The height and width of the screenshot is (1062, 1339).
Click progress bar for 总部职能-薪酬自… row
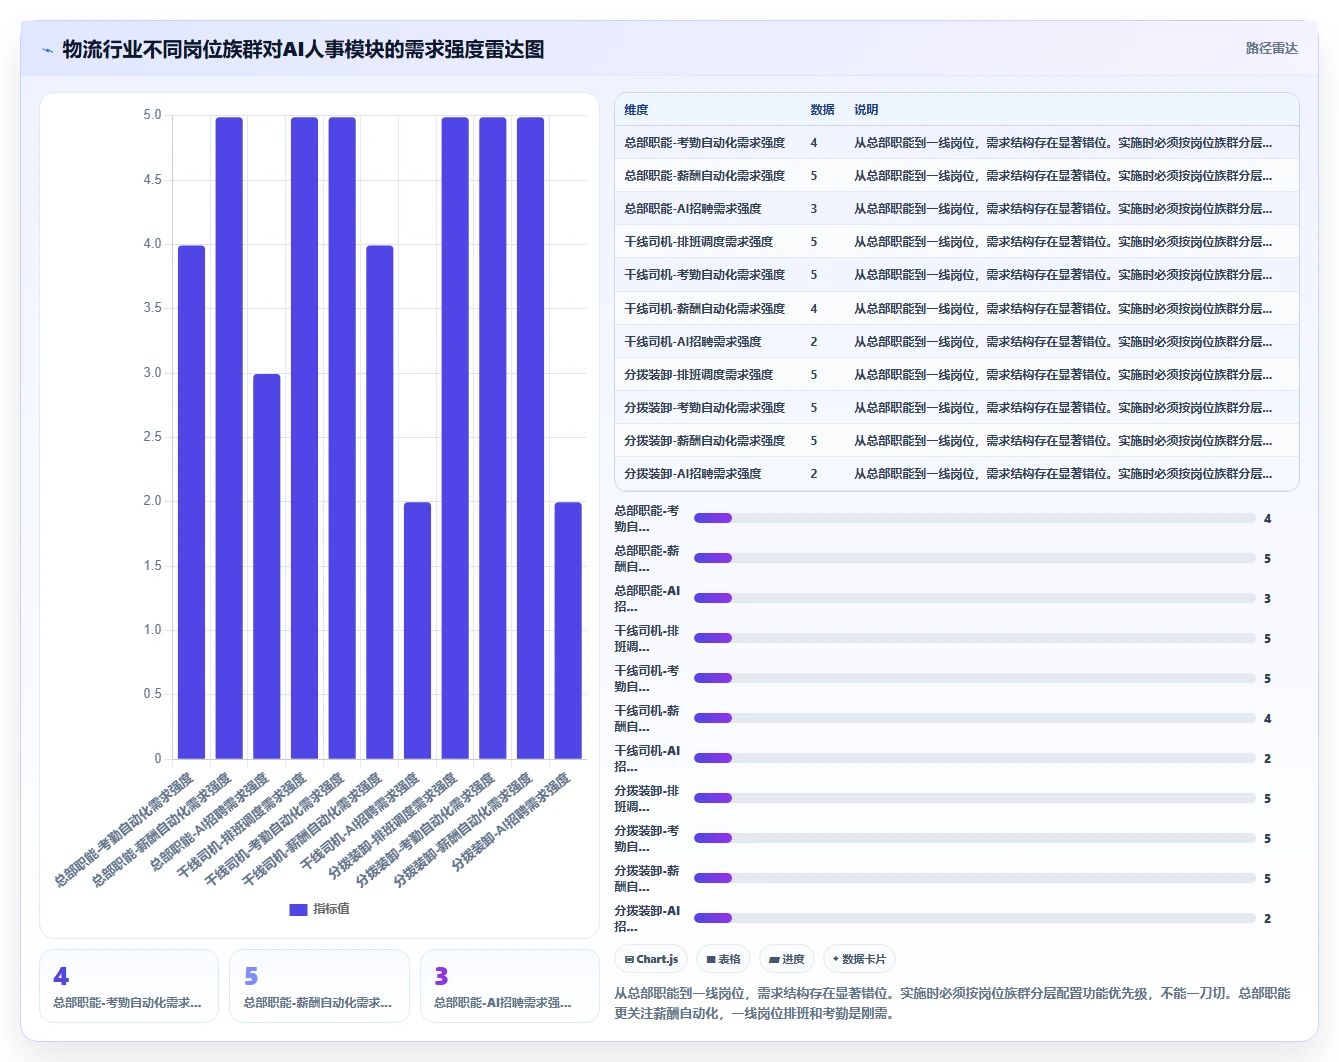(975, 558)
